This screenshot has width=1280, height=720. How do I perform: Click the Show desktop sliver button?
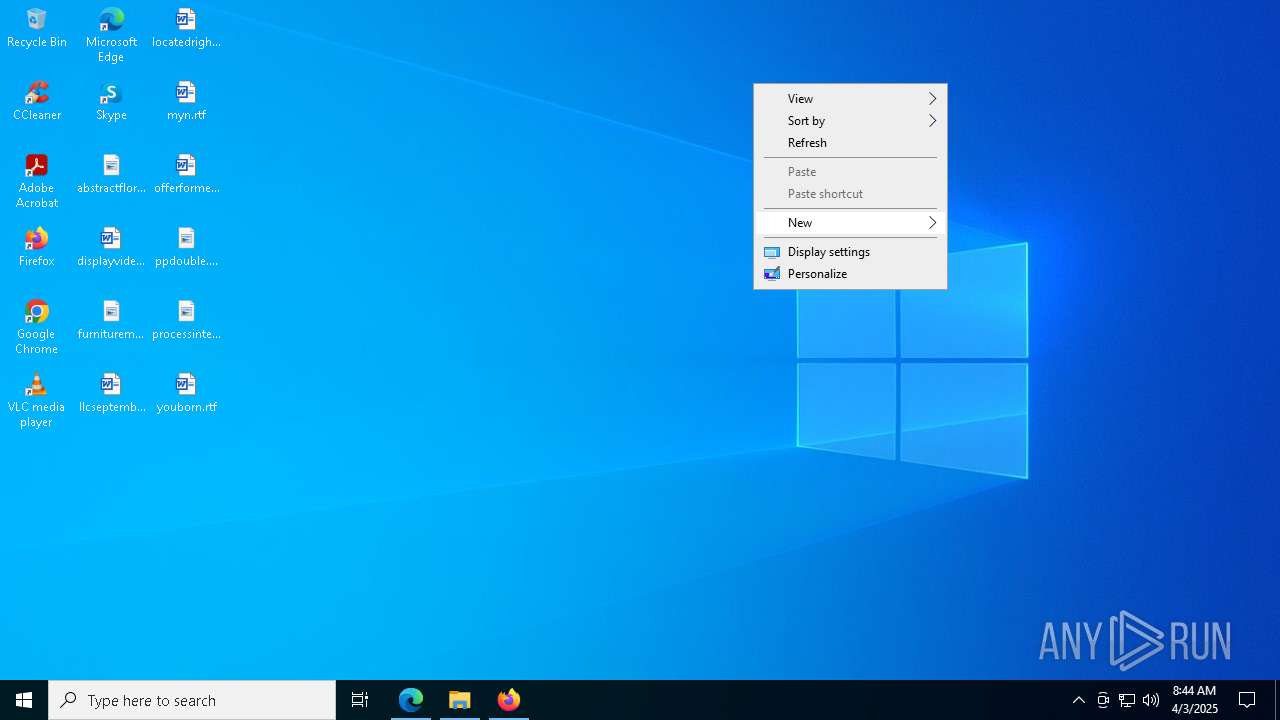point(1277,700)
